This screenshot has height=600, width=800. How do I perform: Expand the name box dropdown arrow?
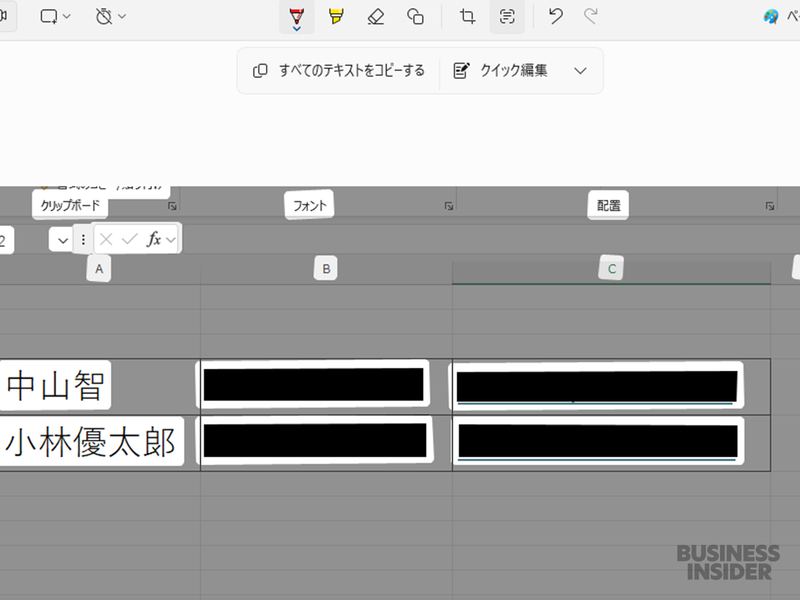(62, 240)
